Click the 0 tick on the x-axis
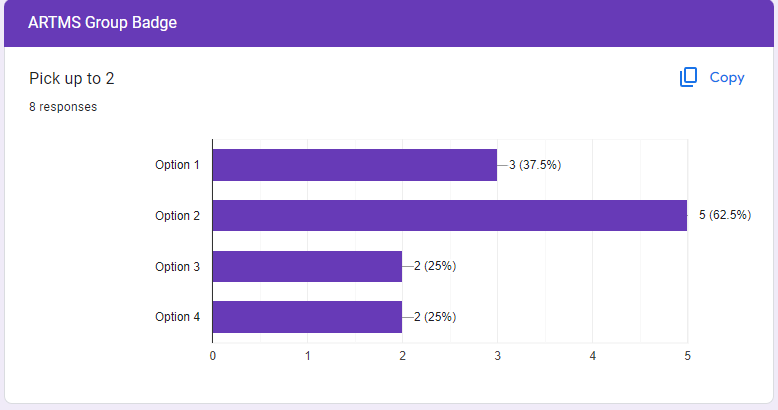Viewport: 778px width, 410px height. [x=213, y=356]
